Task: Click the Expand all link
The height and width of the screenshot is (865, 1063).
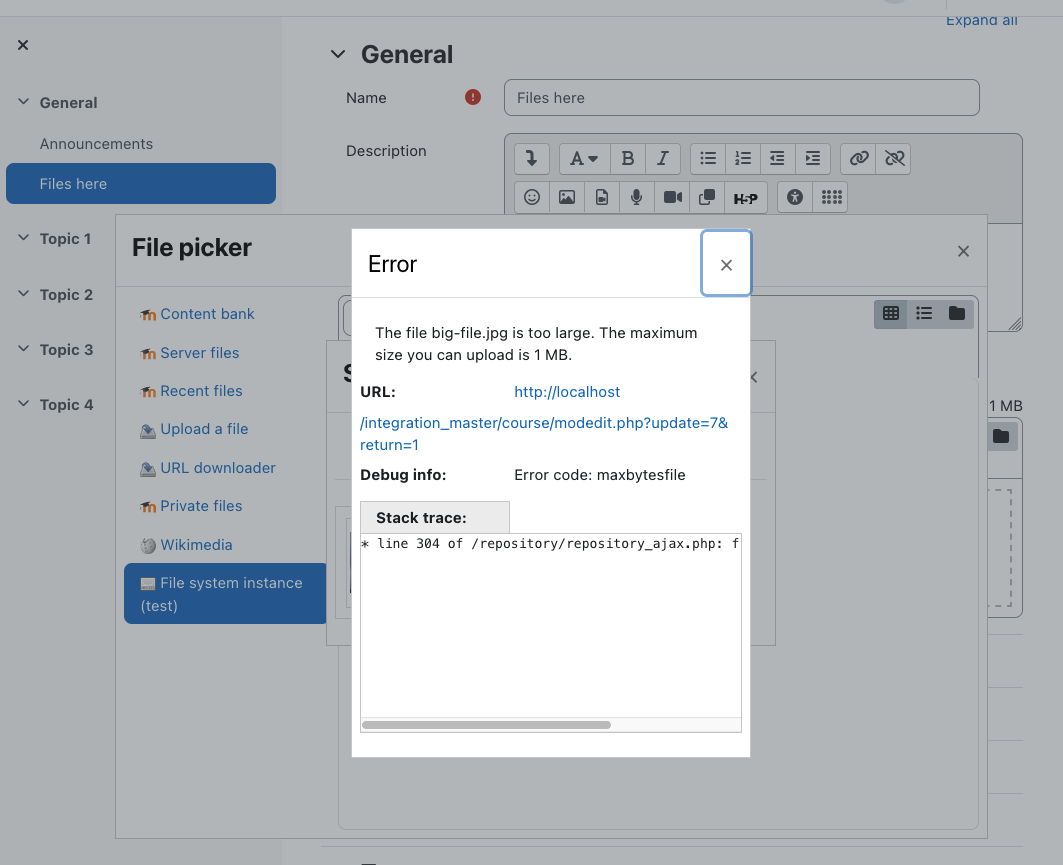Action: [982, 20]
